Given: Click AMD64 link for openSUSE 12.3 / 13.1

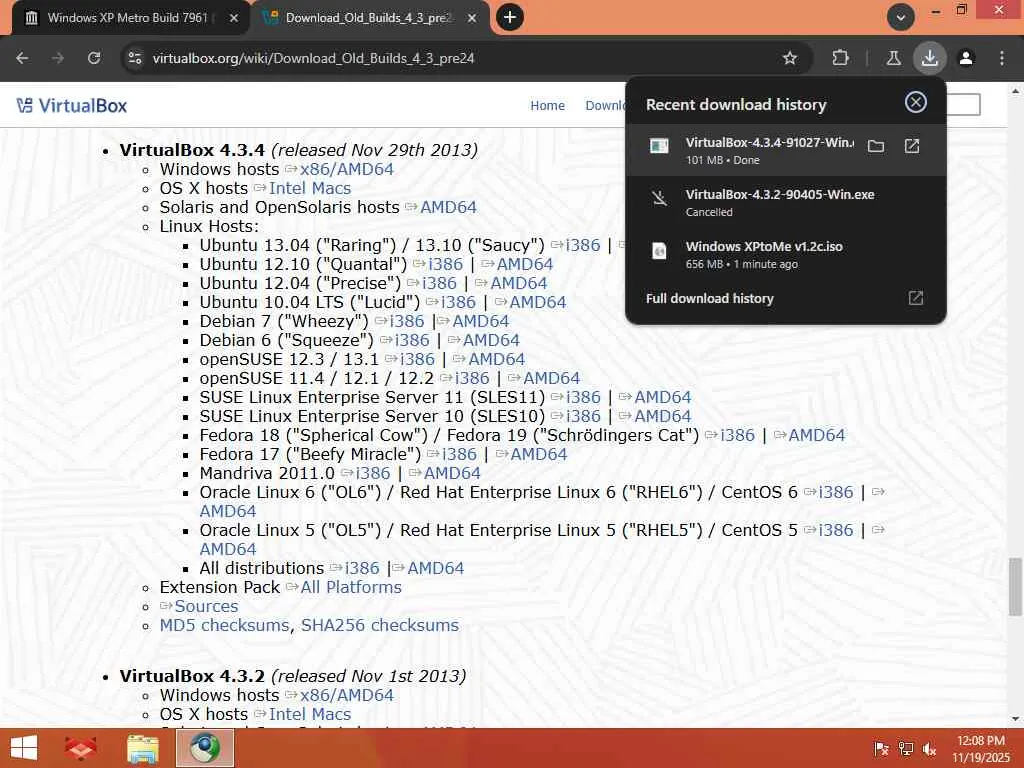Looking at the screenshot, I should (496, 359).
